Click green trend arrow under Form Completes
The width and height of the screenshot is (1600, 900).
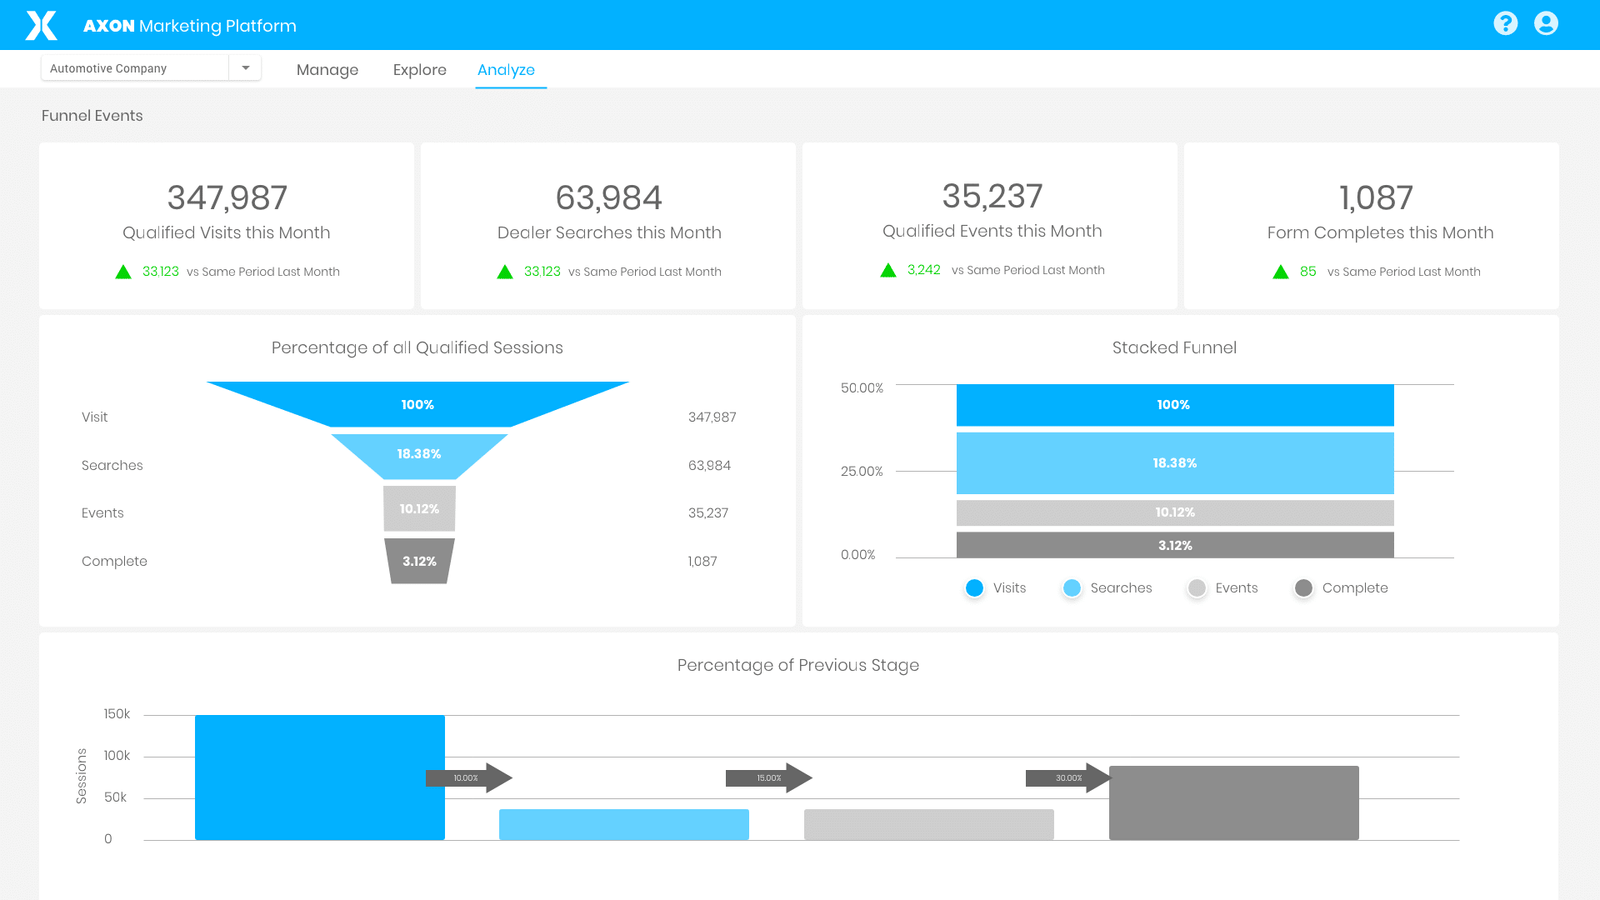point(1280,272)
